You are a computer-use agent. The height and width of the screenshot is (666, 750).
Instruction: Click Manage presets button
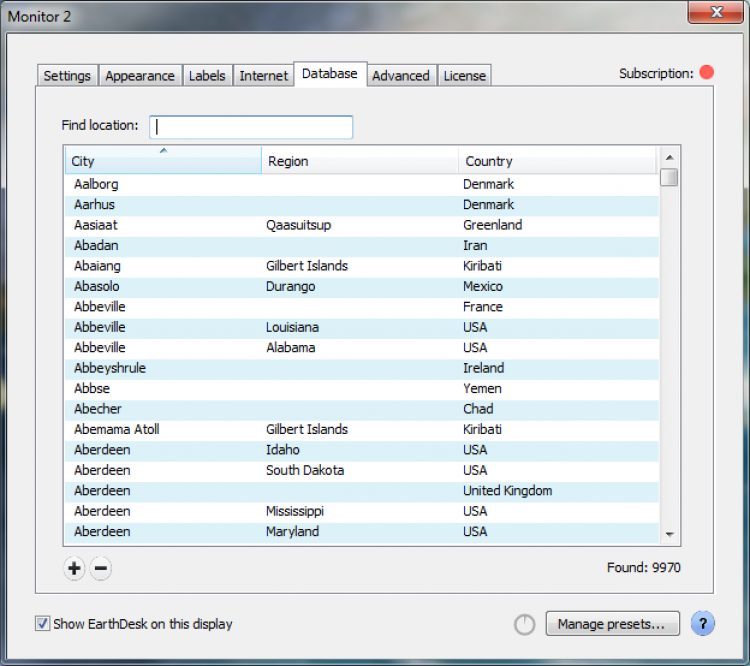point(612,623)
